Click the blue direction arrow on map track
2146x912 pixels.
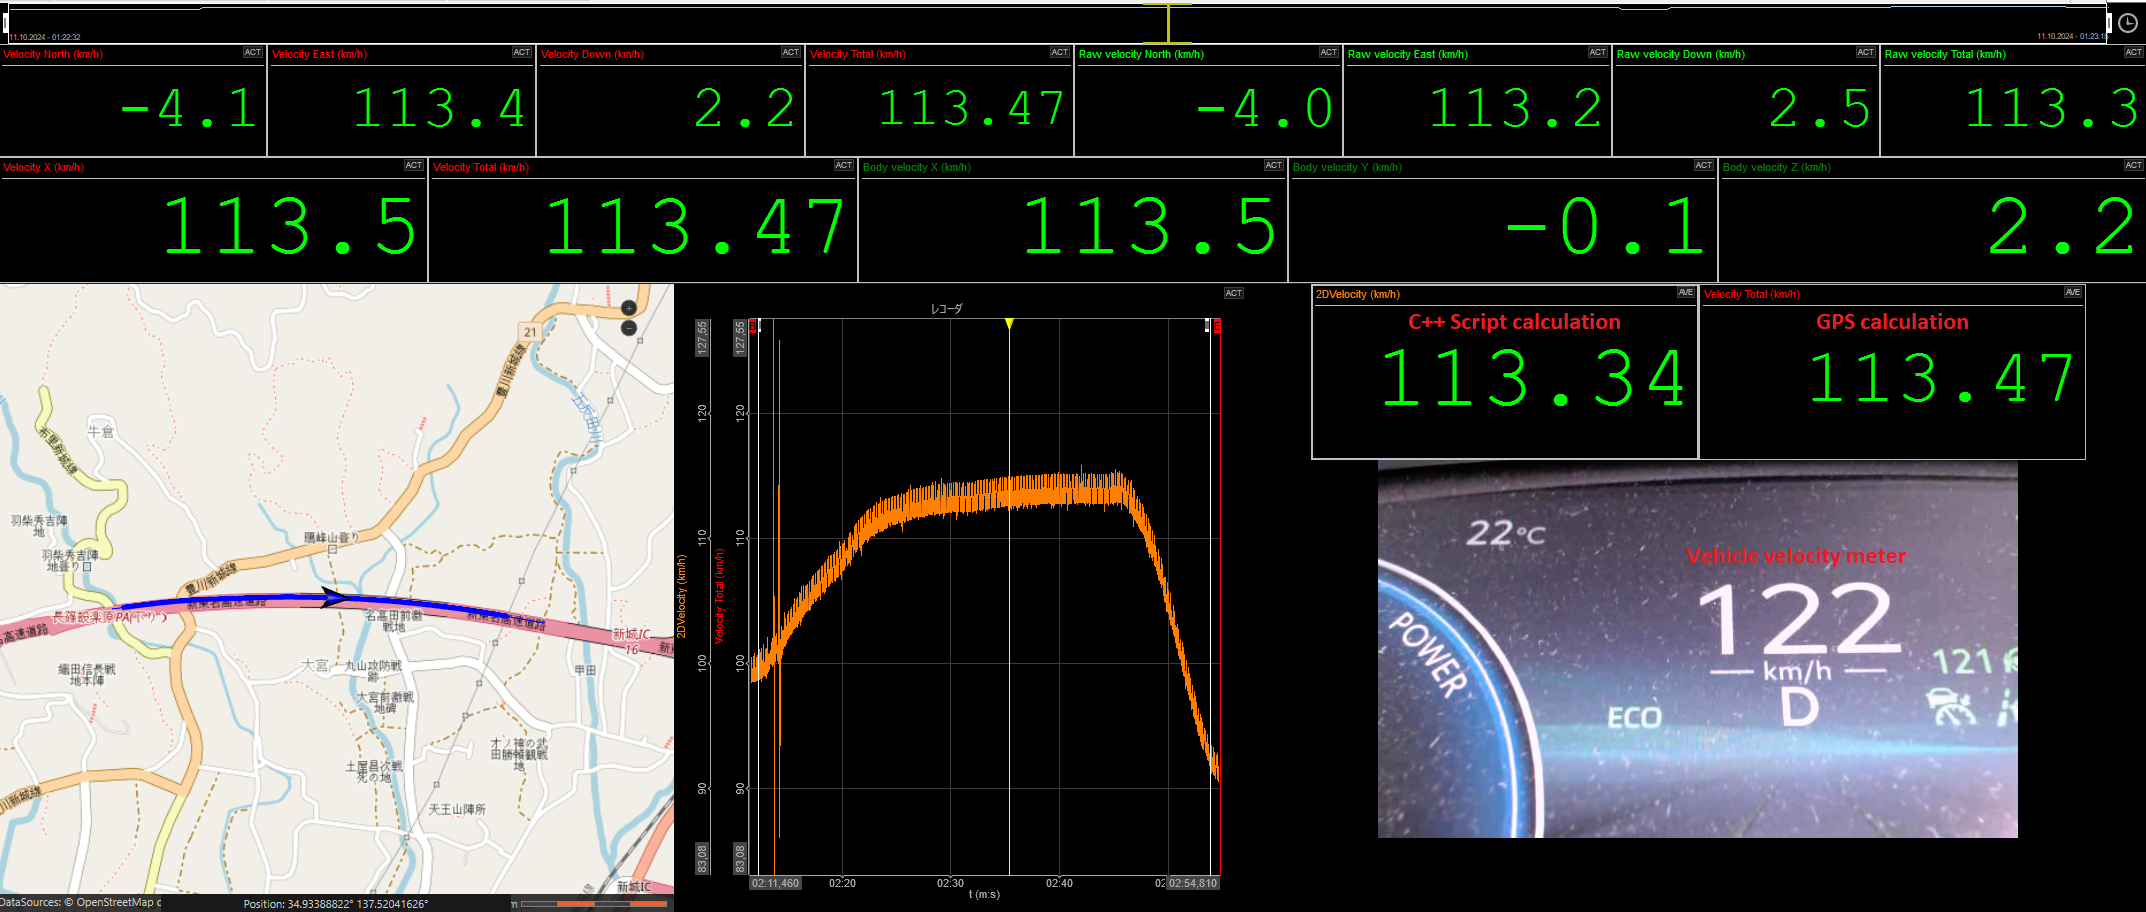(334, 598)
